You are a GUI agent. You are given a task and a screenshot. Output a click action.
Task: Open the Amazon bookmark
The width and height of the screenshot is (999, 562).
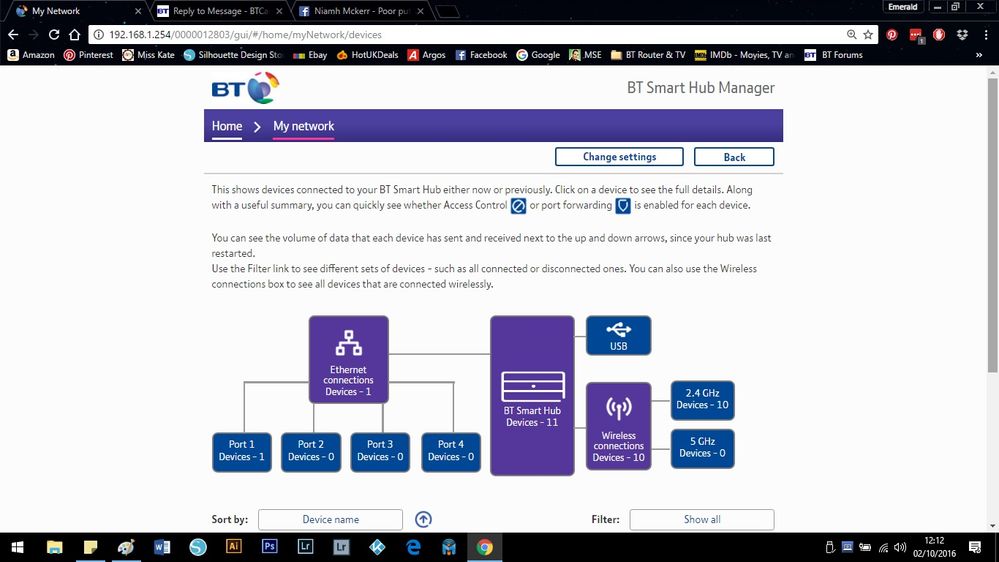pyautogui.click(x=31, y=55)
